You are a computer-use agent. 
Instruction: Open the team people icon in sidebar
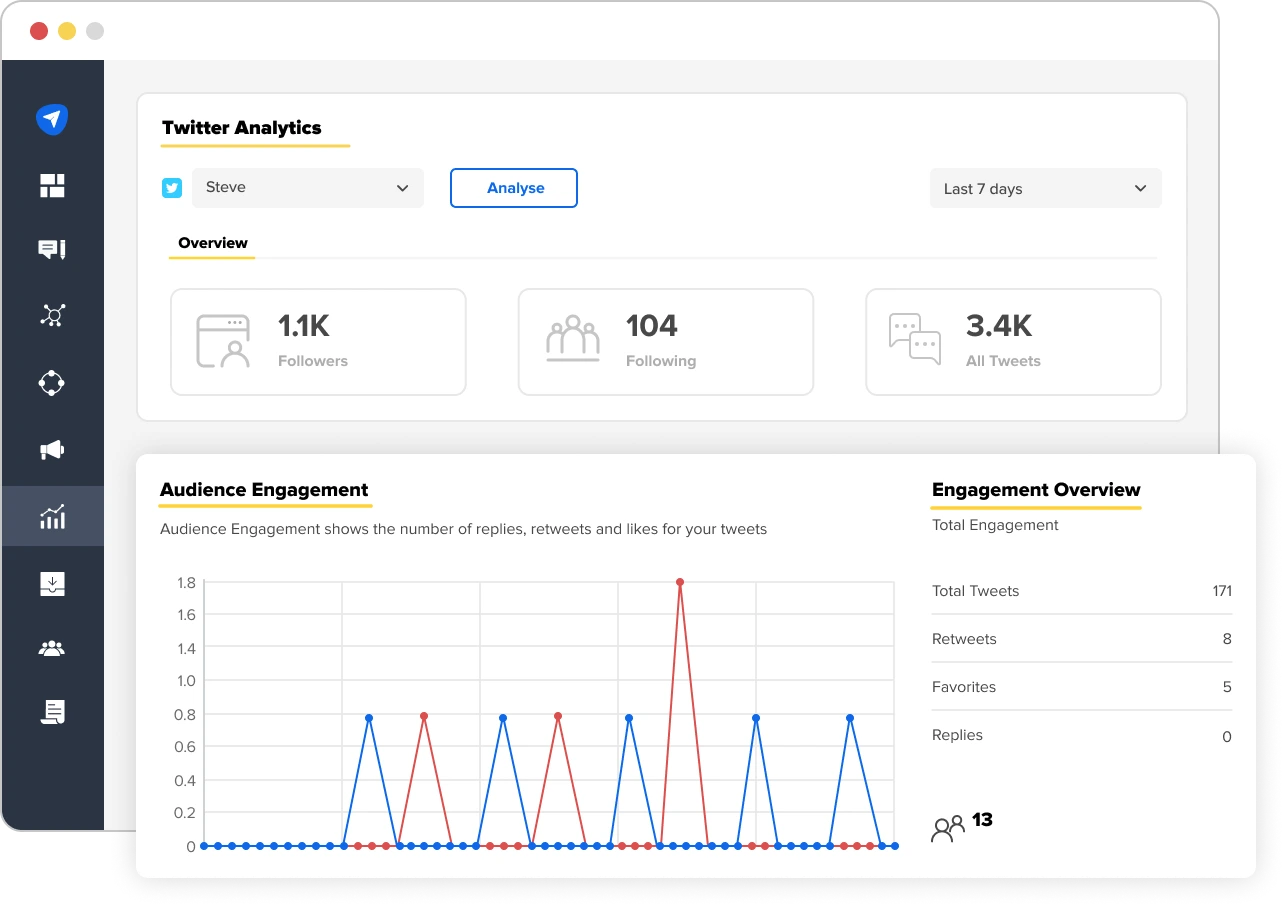click(x=52, y=648)
